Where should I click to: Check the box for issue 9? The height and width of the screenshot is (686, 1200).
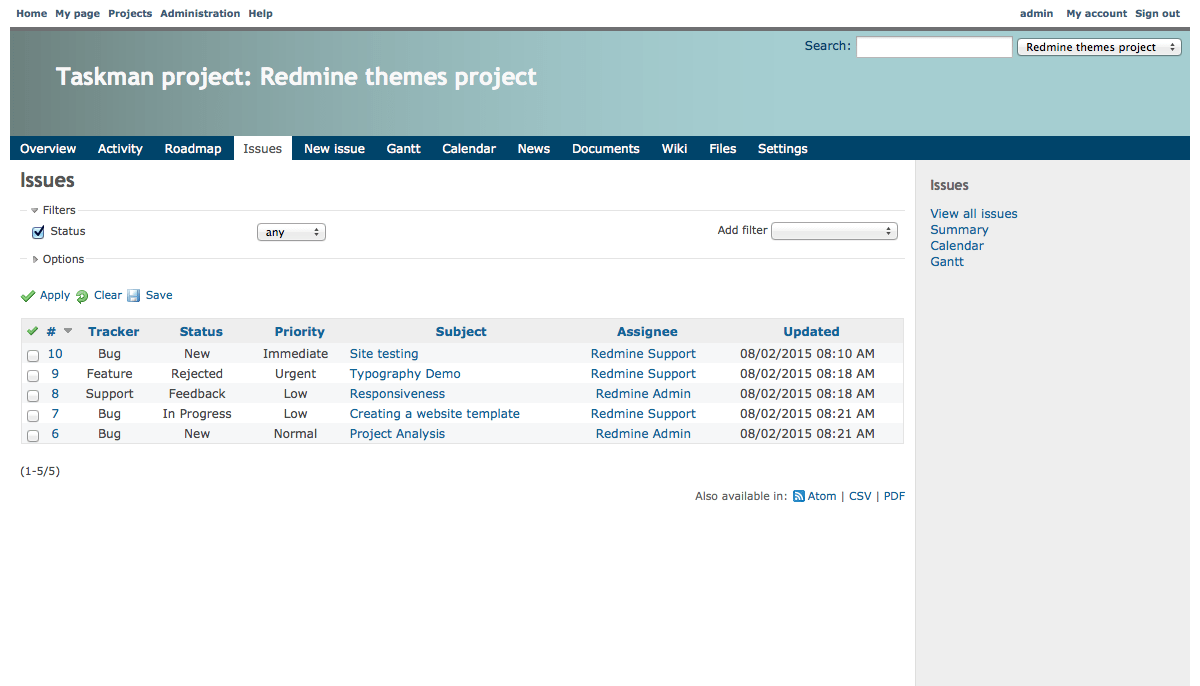(x=33, y=375)
